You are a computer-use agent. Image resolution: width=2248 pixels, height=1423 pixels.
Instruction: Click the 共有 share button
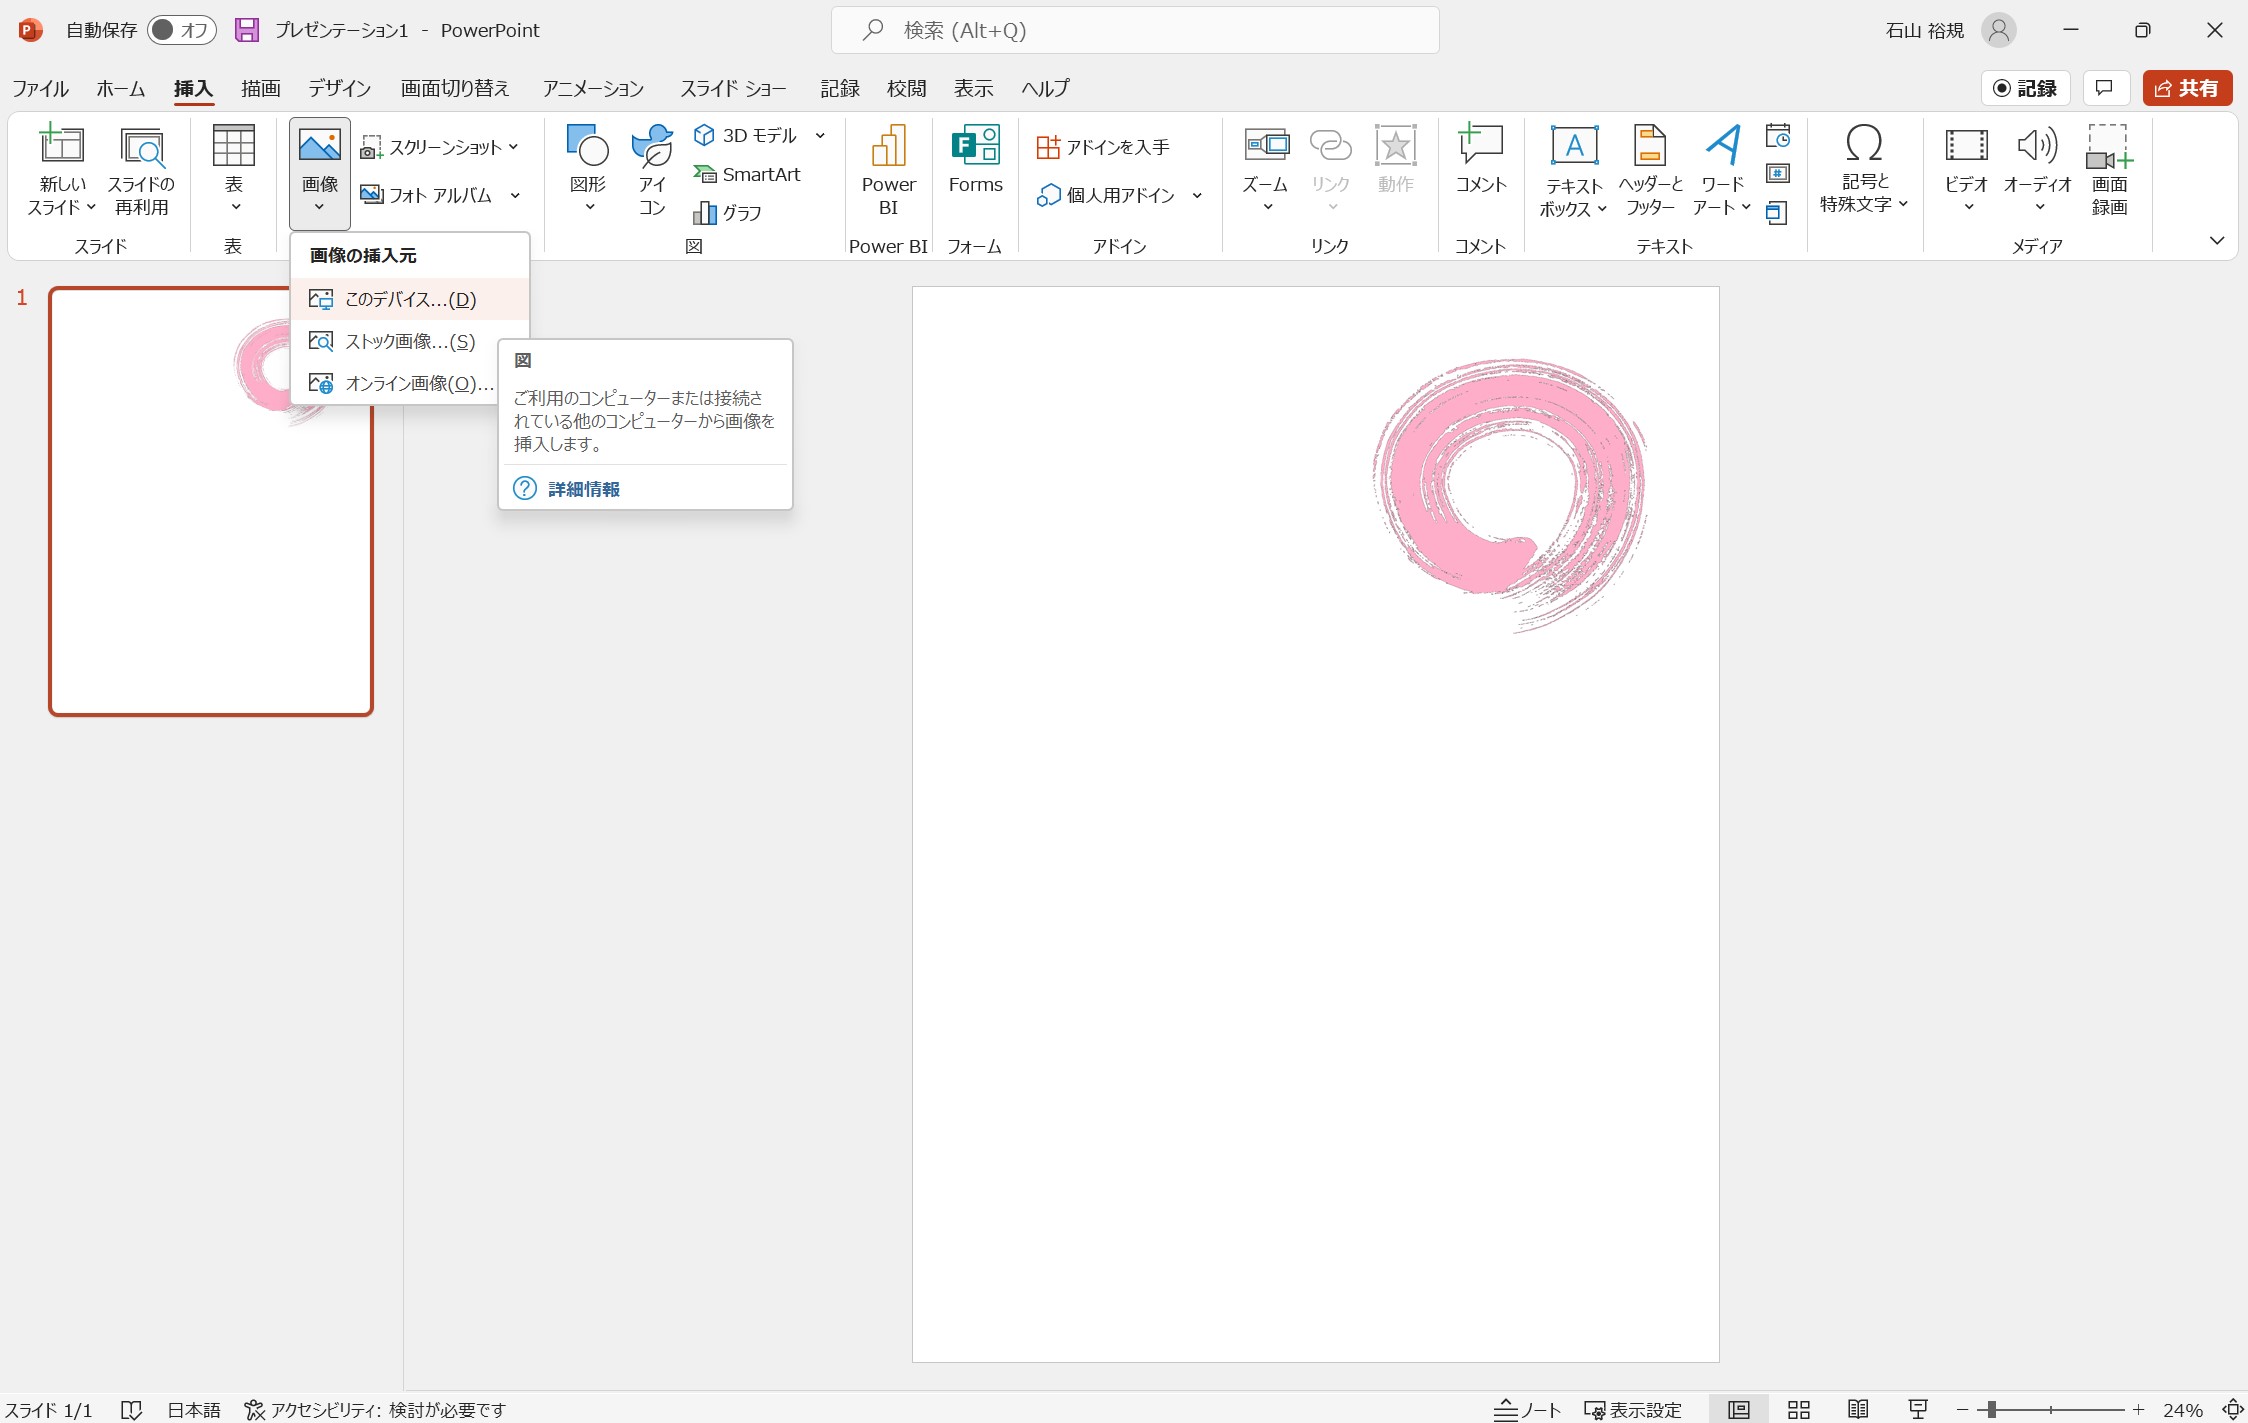(2187, 88)
